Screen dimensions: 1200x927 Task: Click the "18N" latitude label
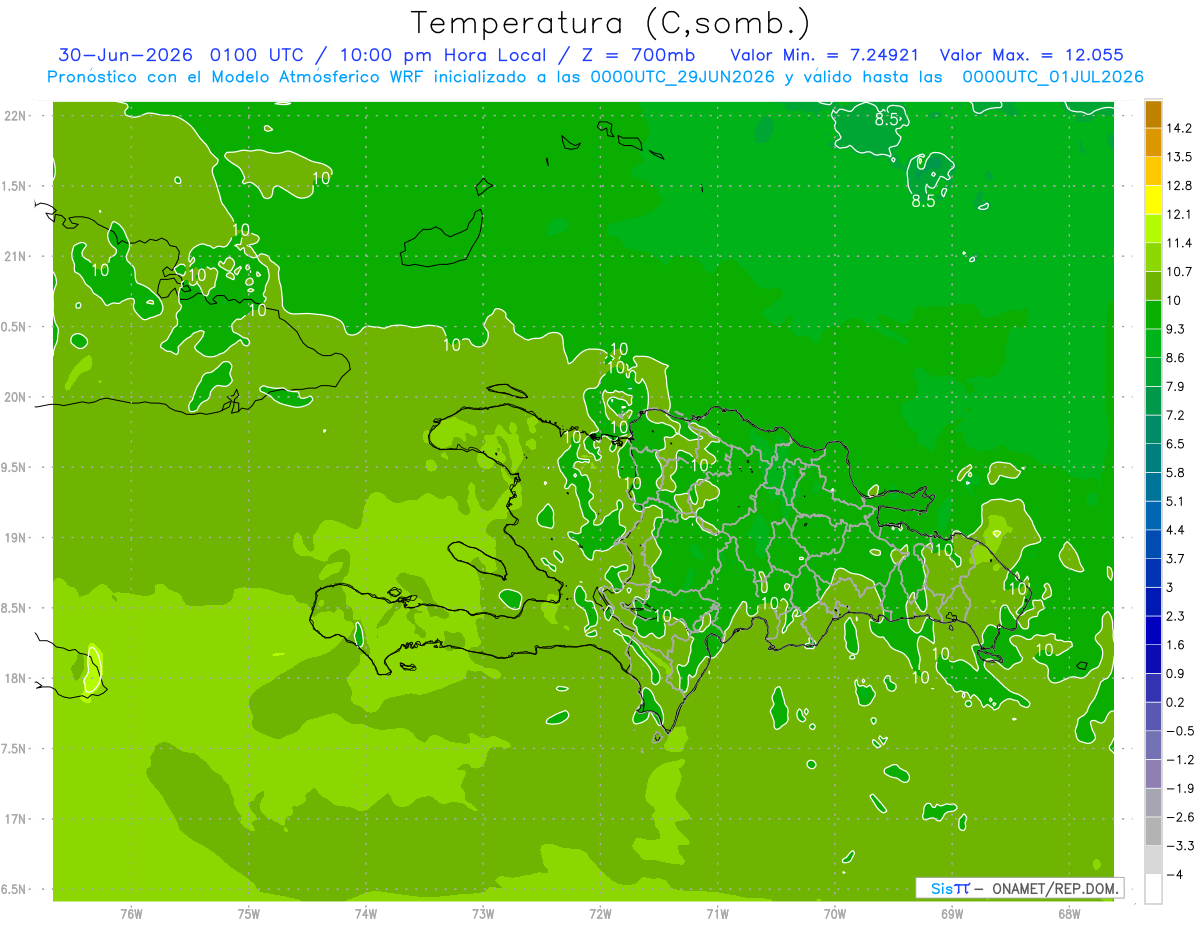[17, 678]
